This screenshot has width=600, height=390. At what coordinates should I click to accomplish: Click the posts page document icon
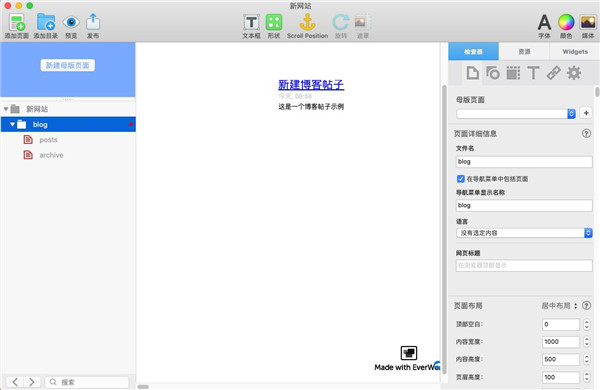(28, 140)
